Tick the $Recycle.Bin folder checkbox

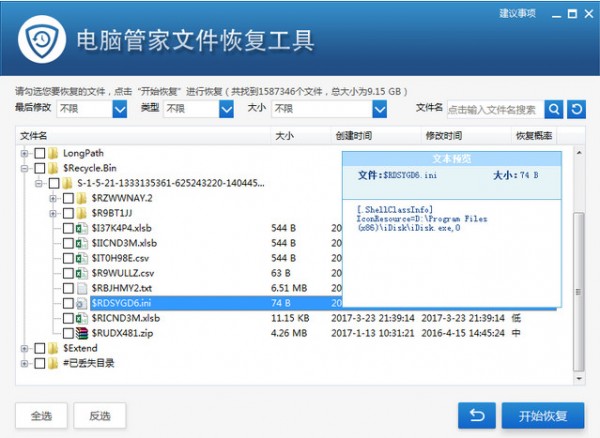tap(40, 168)
